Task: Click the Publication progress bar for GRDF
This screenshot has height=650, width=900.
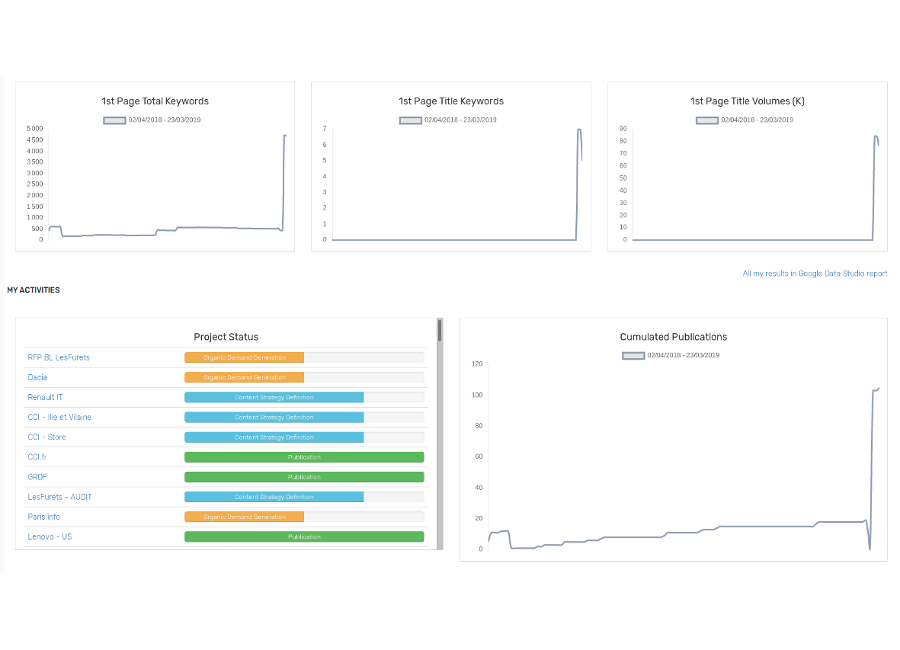Action: pyautogui.click(x=304, y=477)
